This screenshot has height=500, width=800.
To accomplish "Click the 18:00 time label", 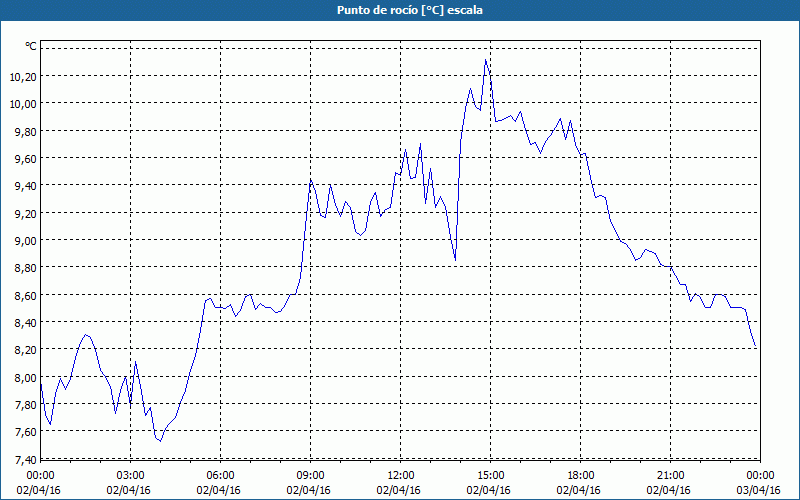I will pyautogui.click(x=581, y=476).
